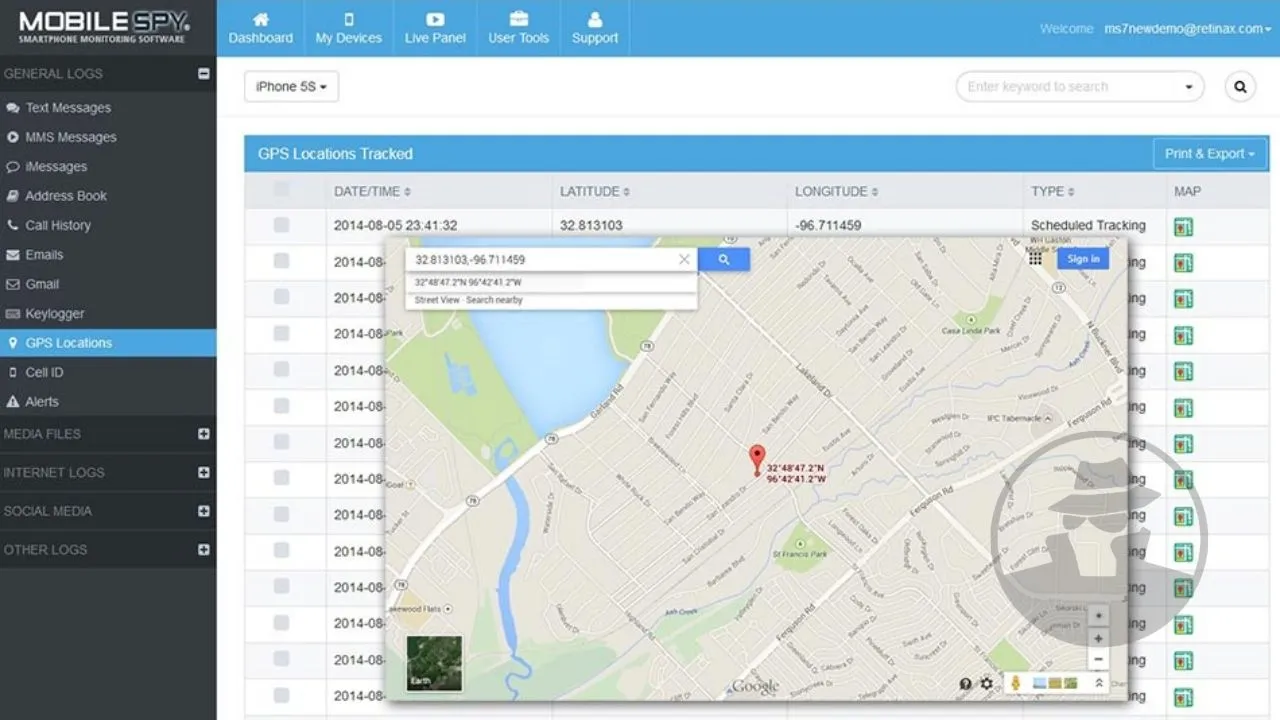
Task: Click the MobileSpy logo
Action: coord(103,26)
